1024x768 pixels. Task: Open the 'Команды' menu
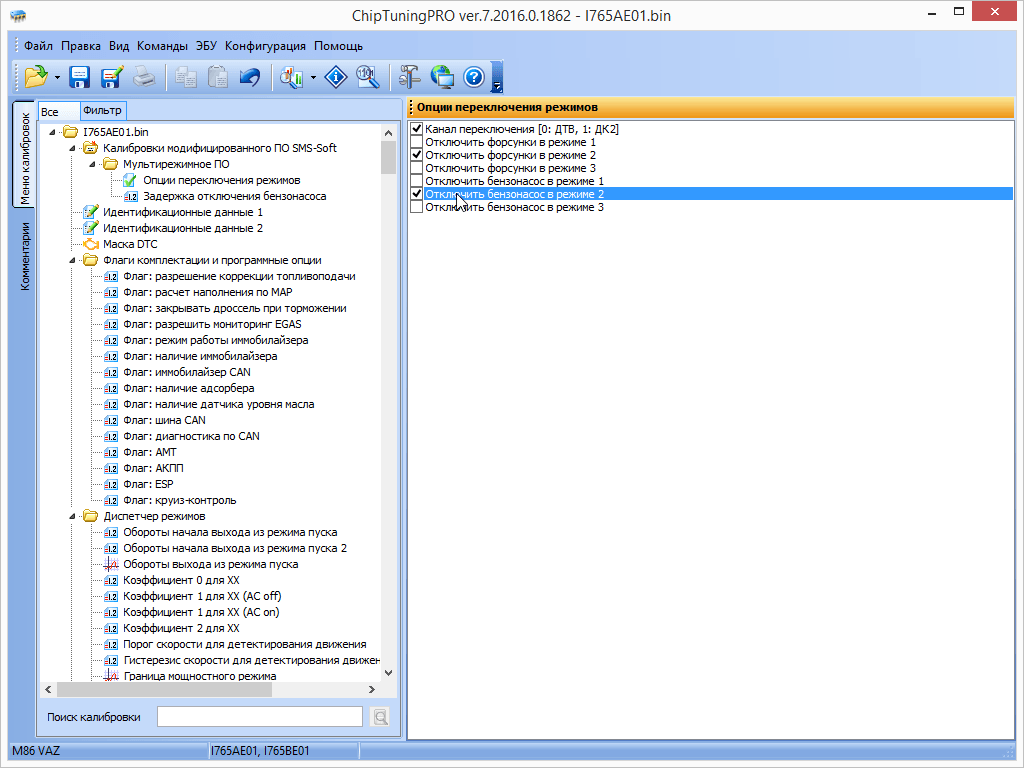162,46
